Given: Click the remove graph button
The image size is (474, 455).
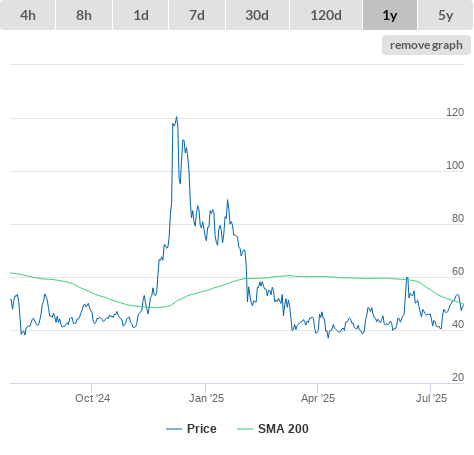Looking at the screenshot, I should pos(426,45).
